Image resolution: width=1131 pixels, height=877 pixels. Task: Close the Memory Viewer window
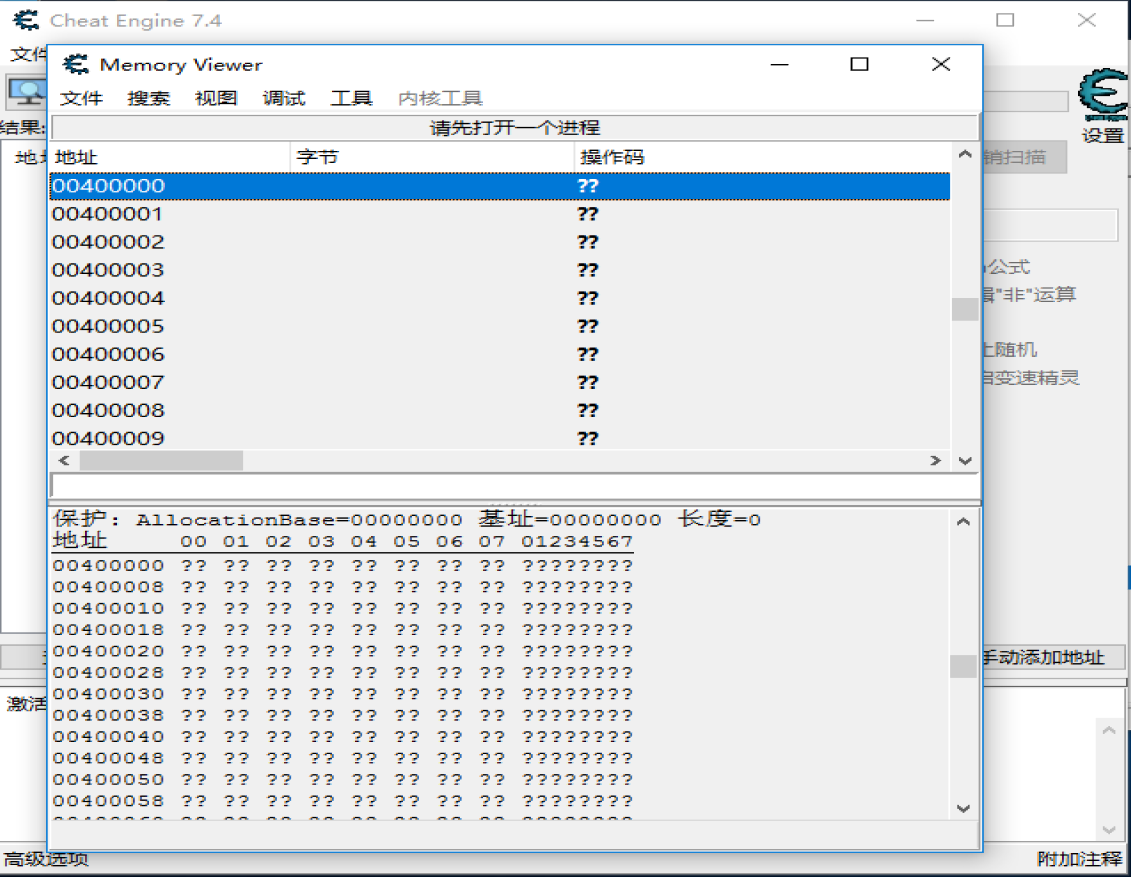click(x=941, y=64)
